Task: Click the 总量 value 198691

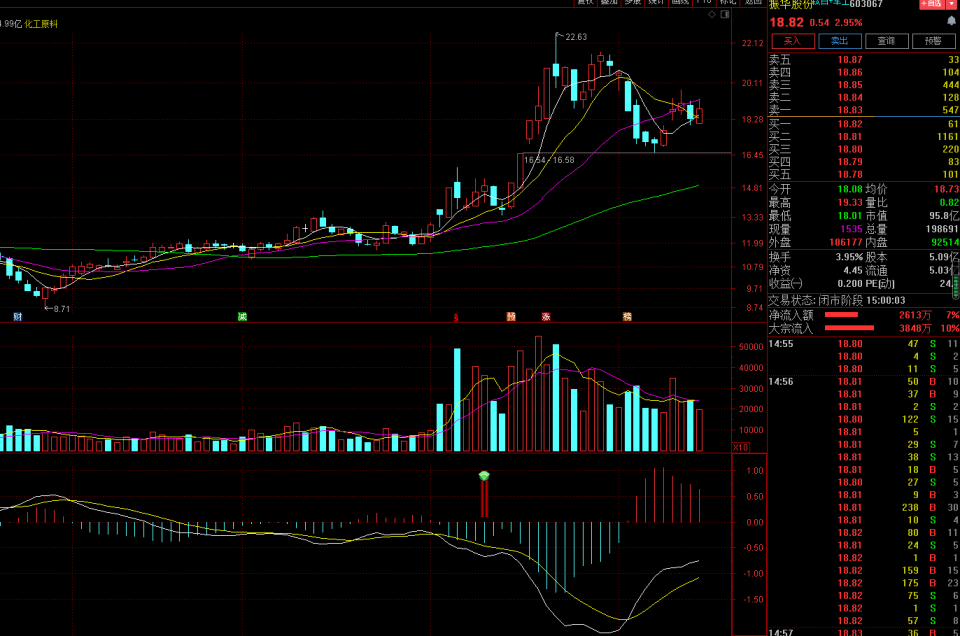Action: (x=942, y=229)
